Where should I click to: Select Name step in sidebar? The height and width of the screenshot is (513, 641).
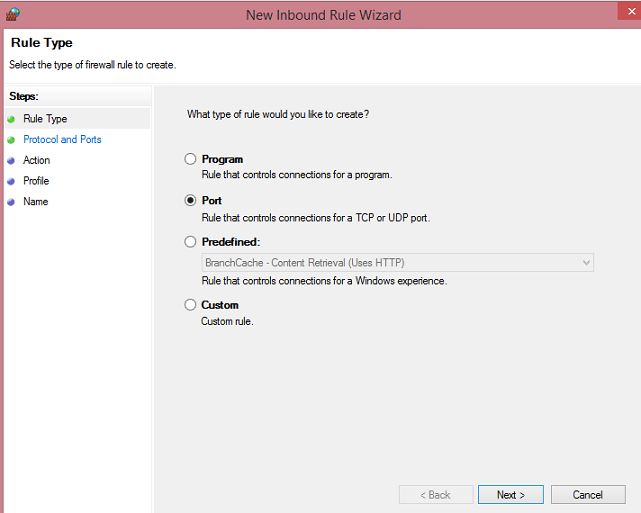(x=36, y=202)
